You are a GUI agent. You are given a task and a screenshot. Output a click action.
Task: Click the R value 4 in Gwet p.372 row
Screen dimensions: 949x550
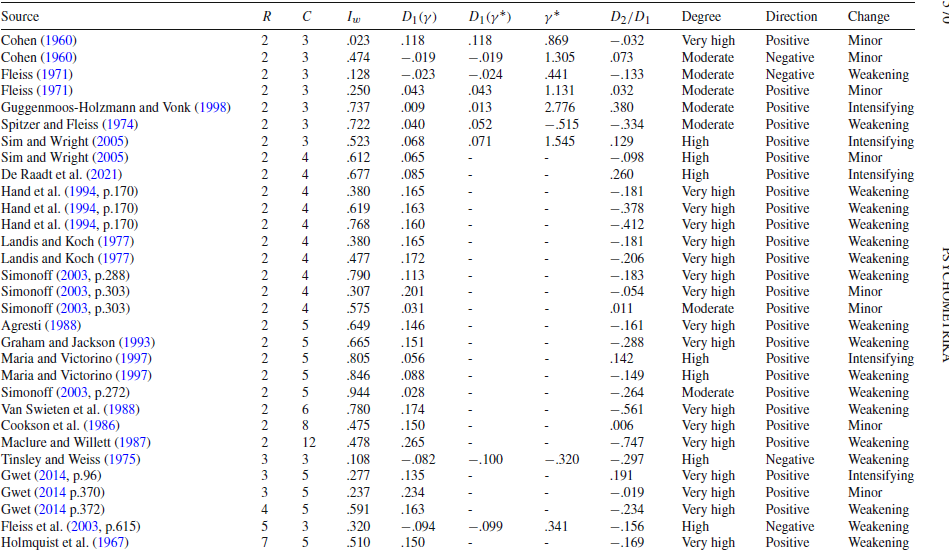coord(264,510)
